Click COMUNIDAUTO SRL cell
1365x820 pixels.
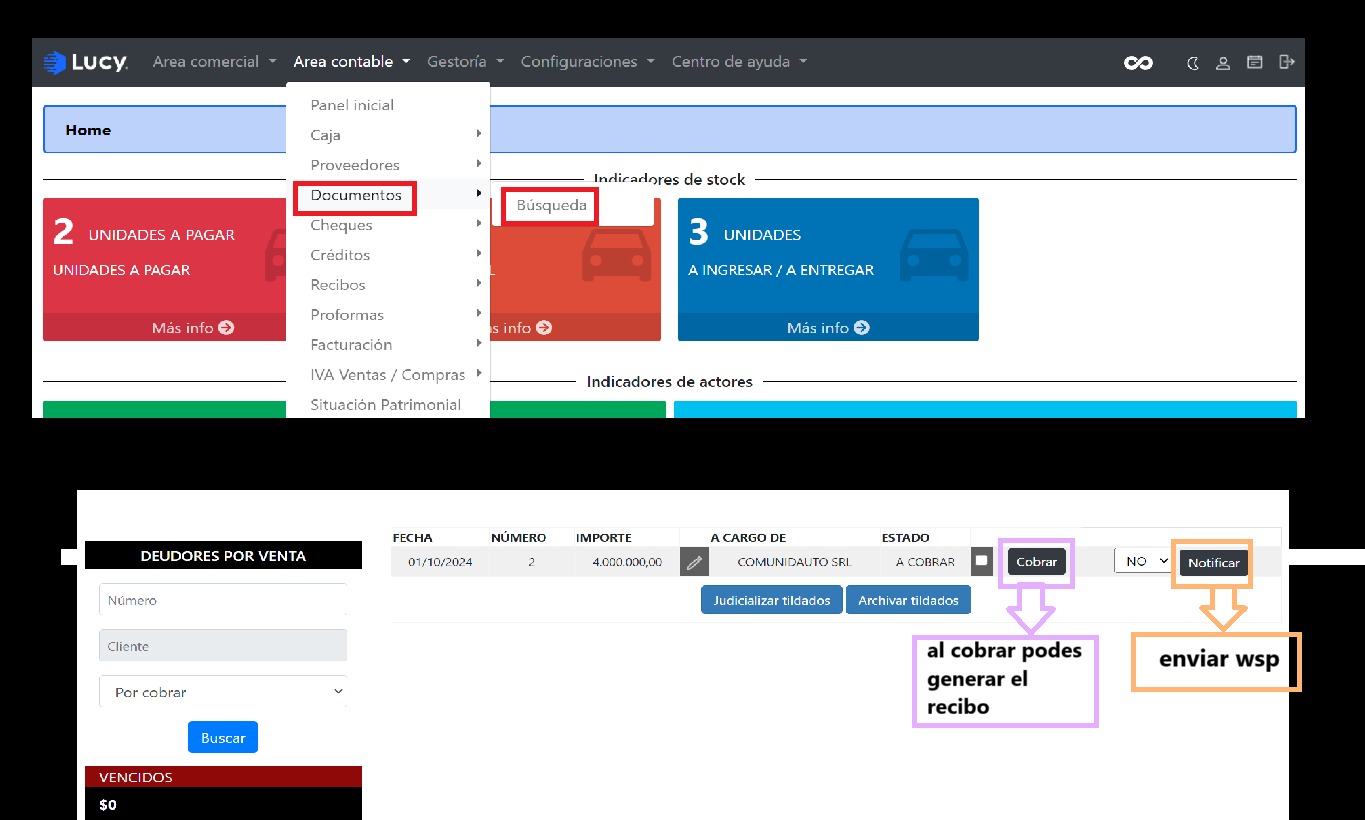tap(794, 562)
